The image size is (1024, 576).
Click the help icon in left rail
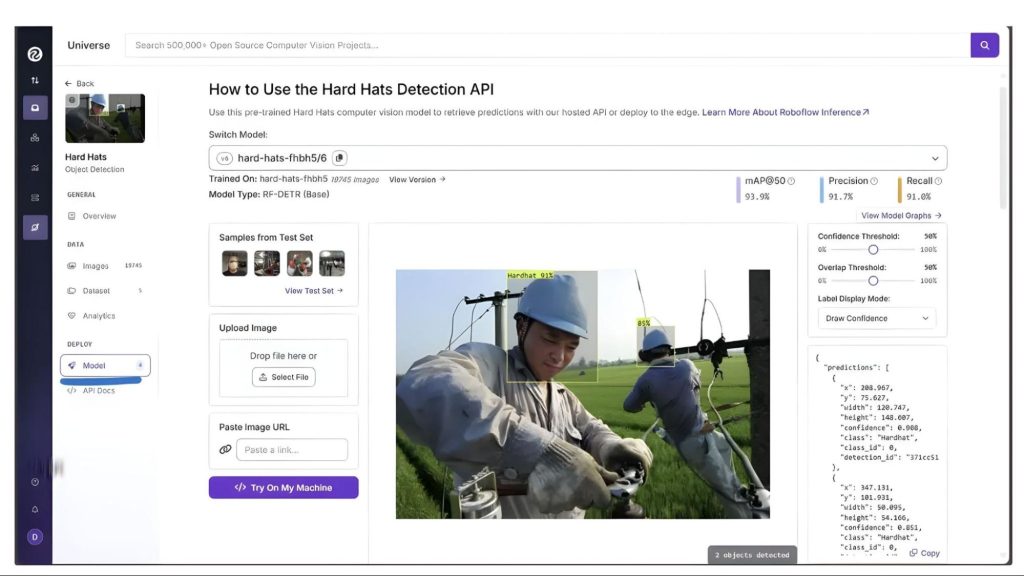tap(35, 481)
